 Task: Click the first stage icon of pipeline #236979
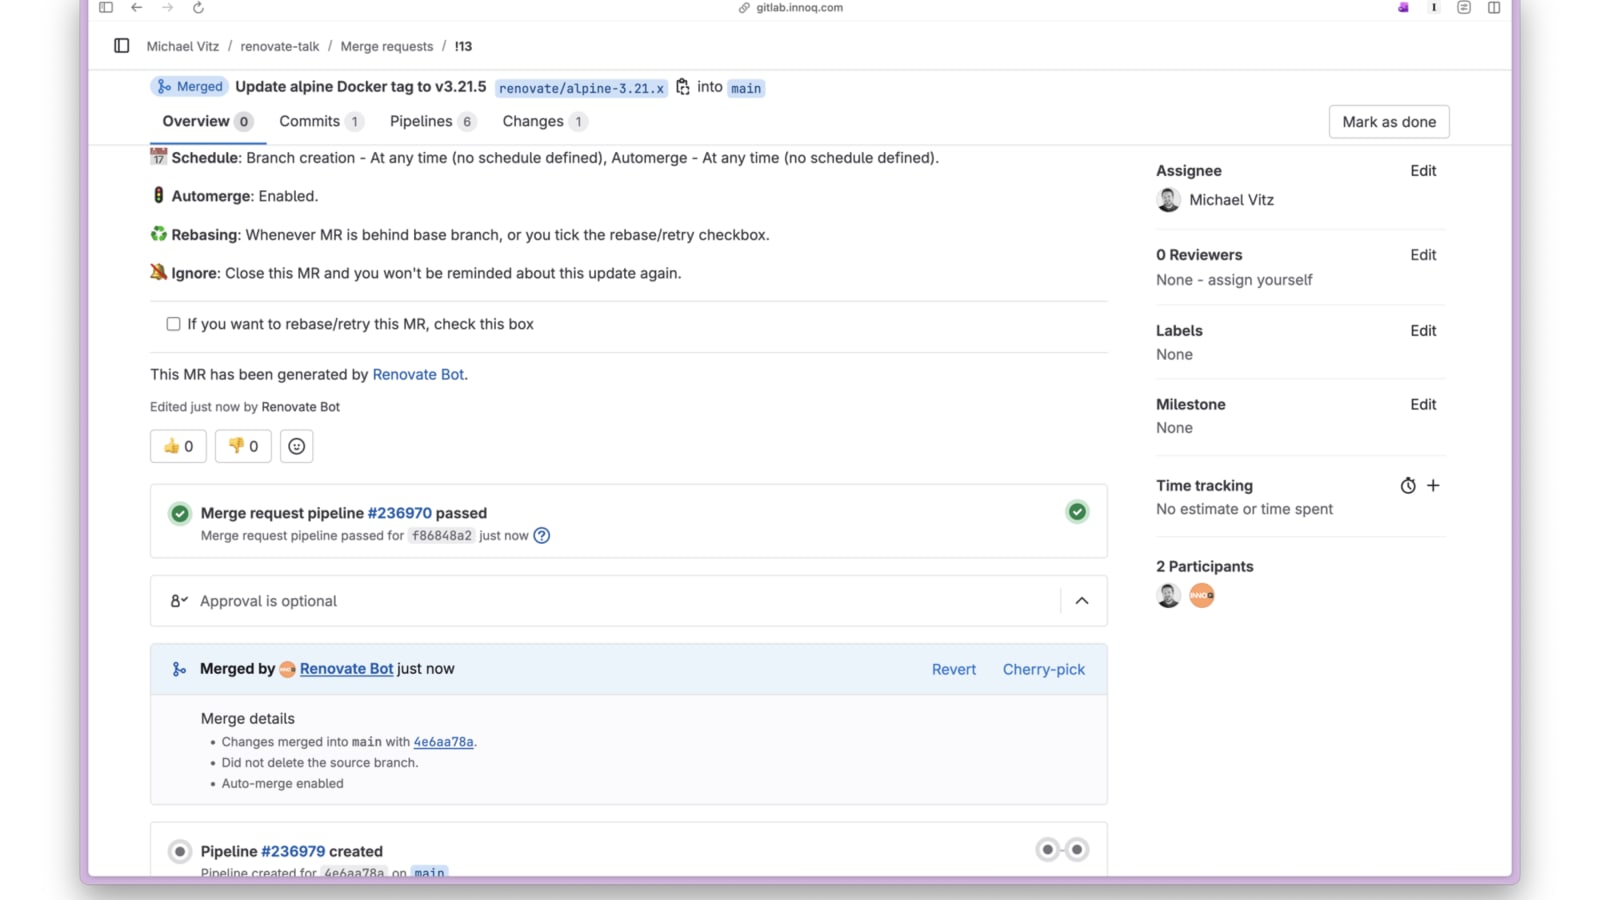pos(1048,850)
